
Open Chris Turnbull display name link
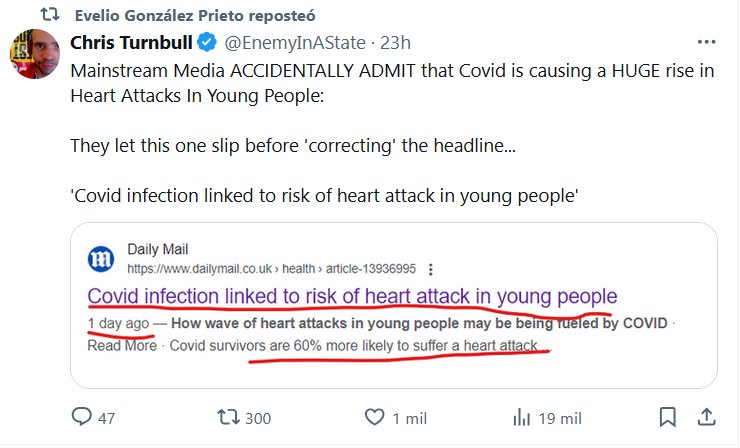[x=132, y=44]
